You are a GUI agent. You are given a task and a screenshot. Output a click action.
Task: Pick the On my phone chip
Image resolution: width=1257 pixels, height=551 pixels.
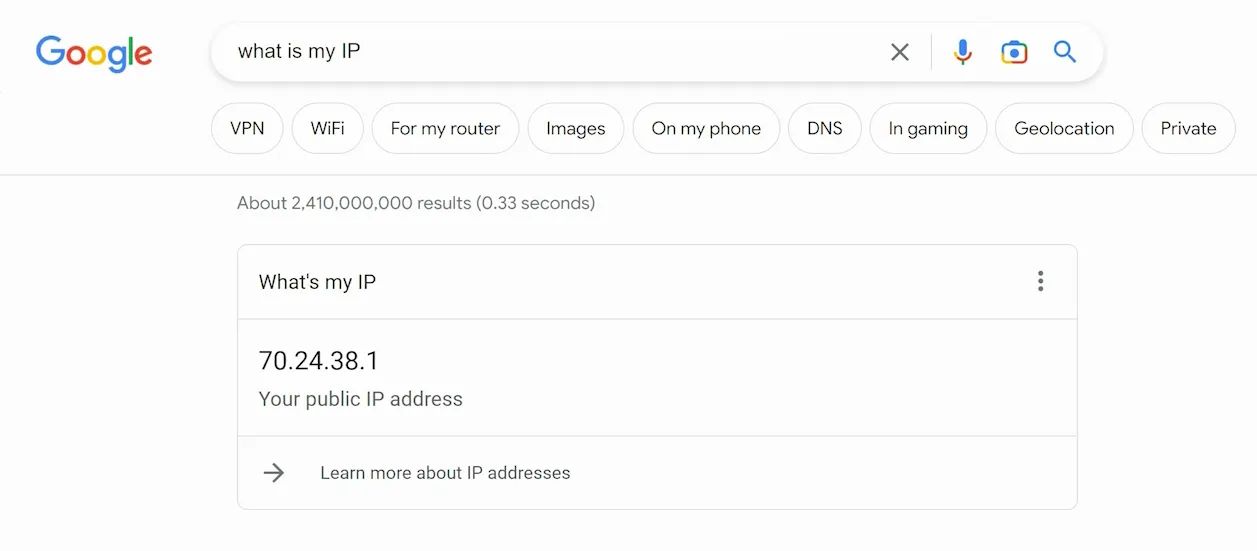706,128
